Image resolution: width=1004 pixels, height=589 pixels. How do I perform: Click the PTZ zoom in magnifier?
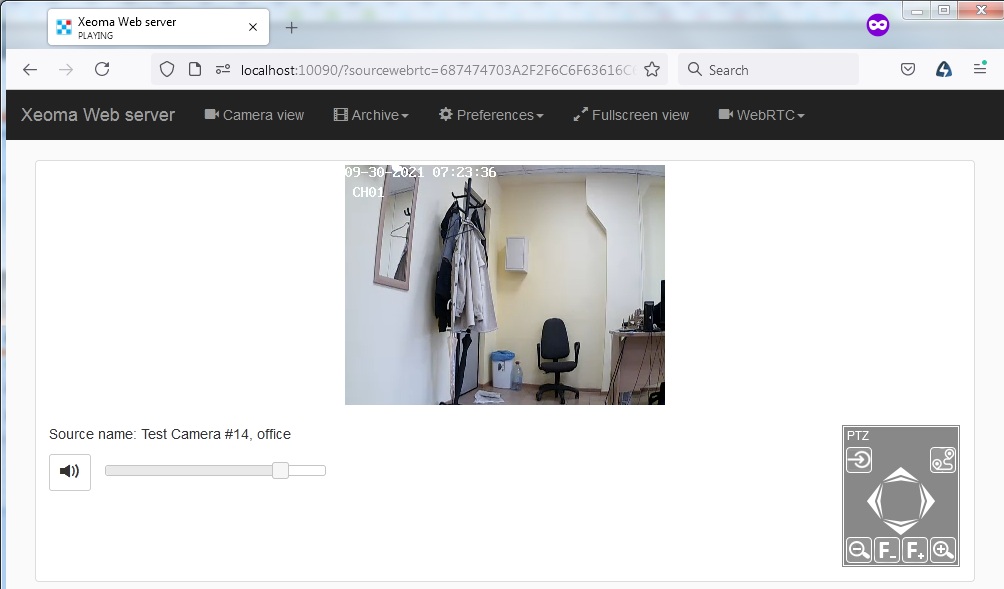(943, 550)
